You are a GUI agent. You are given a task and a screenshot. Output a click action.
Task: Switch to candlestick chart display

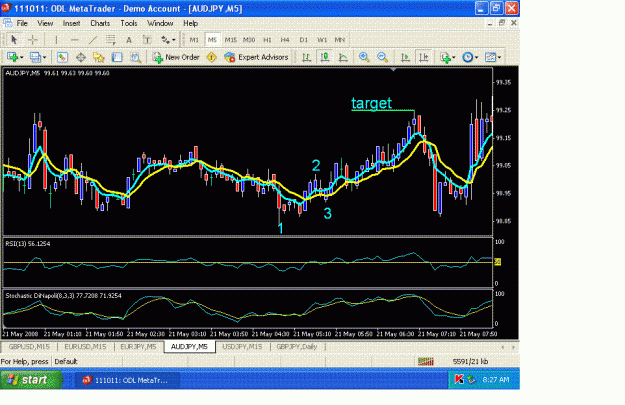click(325, 57)
